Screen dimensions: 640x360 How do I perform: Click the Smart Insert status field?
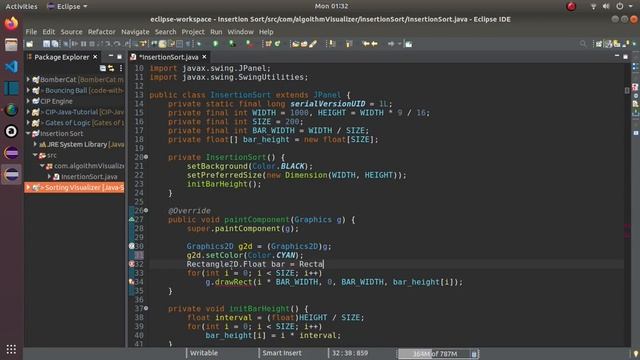pyautogui.click(x=282, y=353)
